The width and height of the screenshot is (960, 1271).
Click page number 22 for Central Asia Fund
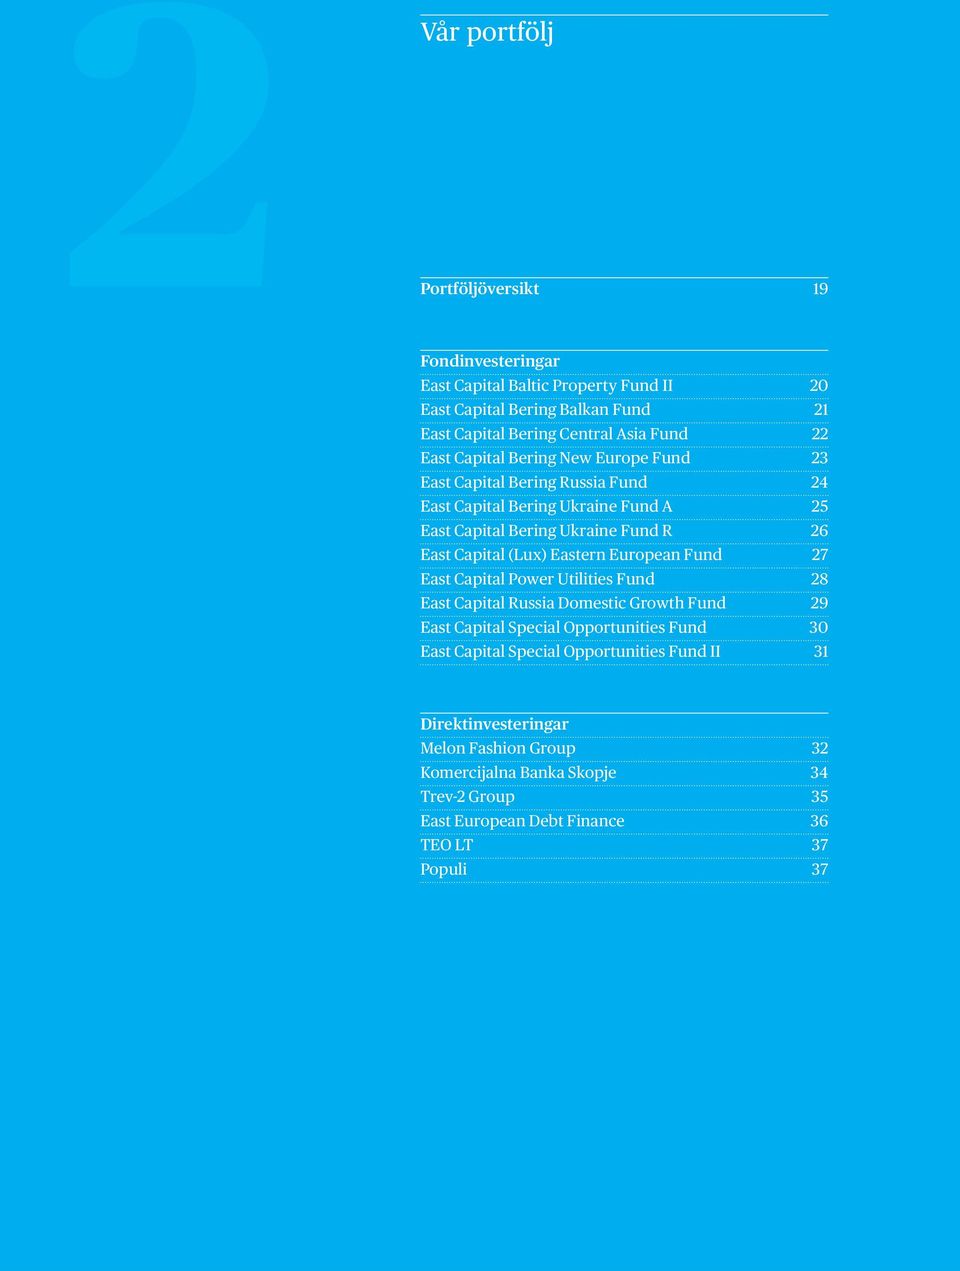(x=819, y=434)
